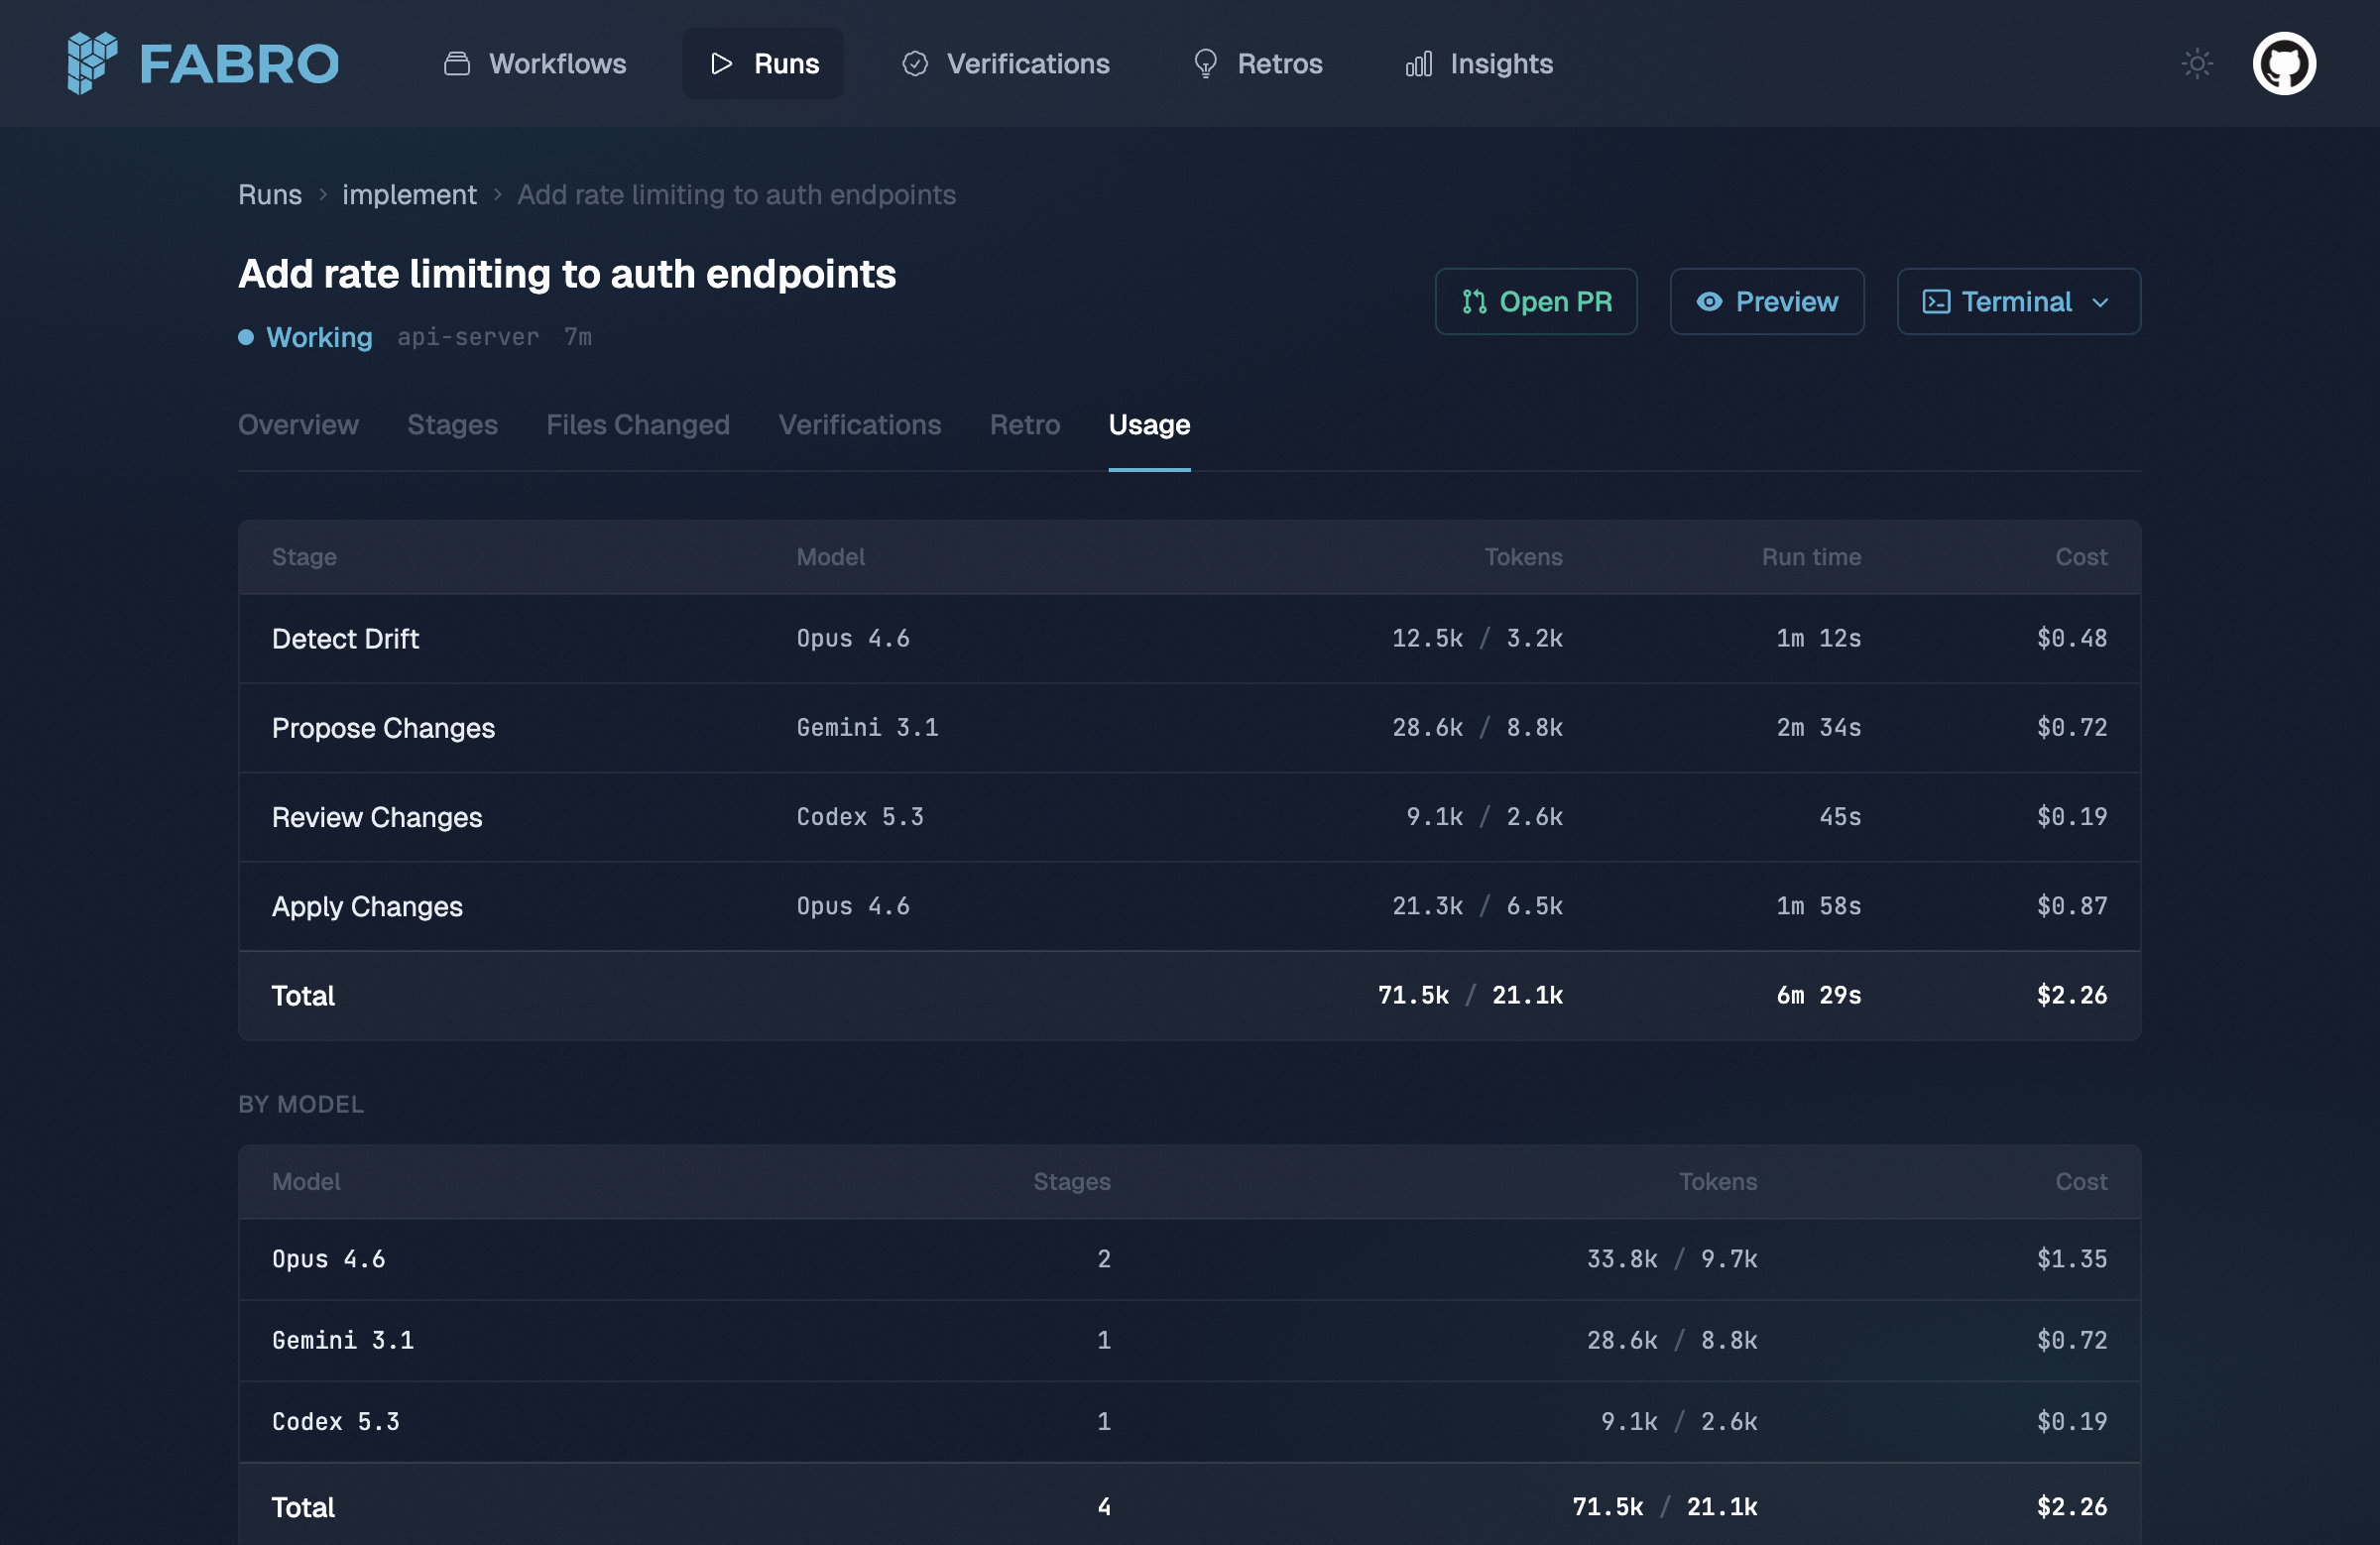
Task: Open Insights via the bar-chart icon
Action: coord(1420,63)
